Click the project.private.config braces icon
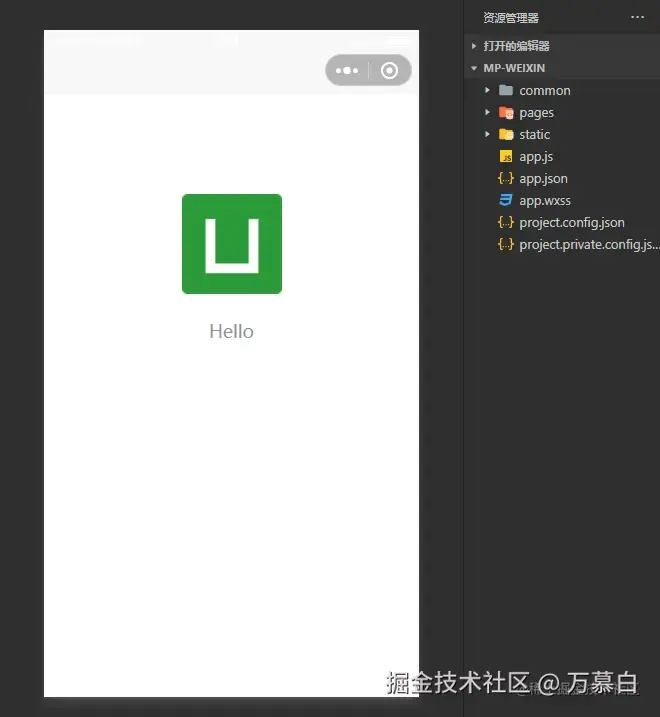660x717 pixels. 506,244
